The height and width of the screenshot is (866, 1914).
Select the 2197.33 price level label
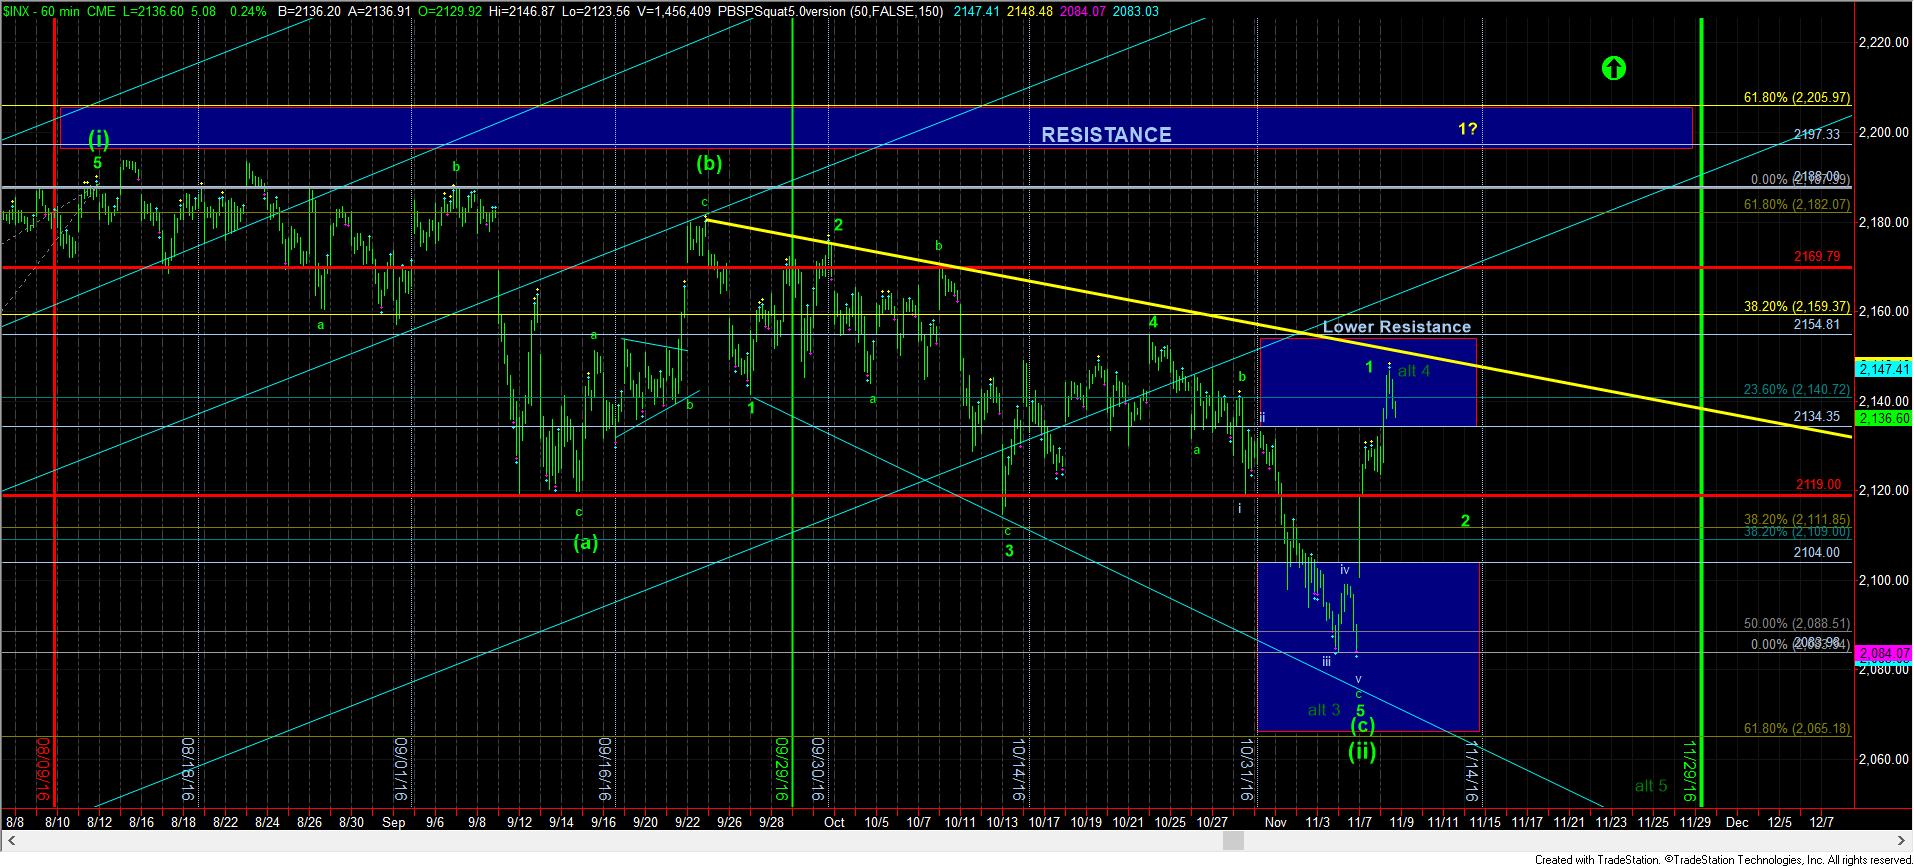(1817, 134)
